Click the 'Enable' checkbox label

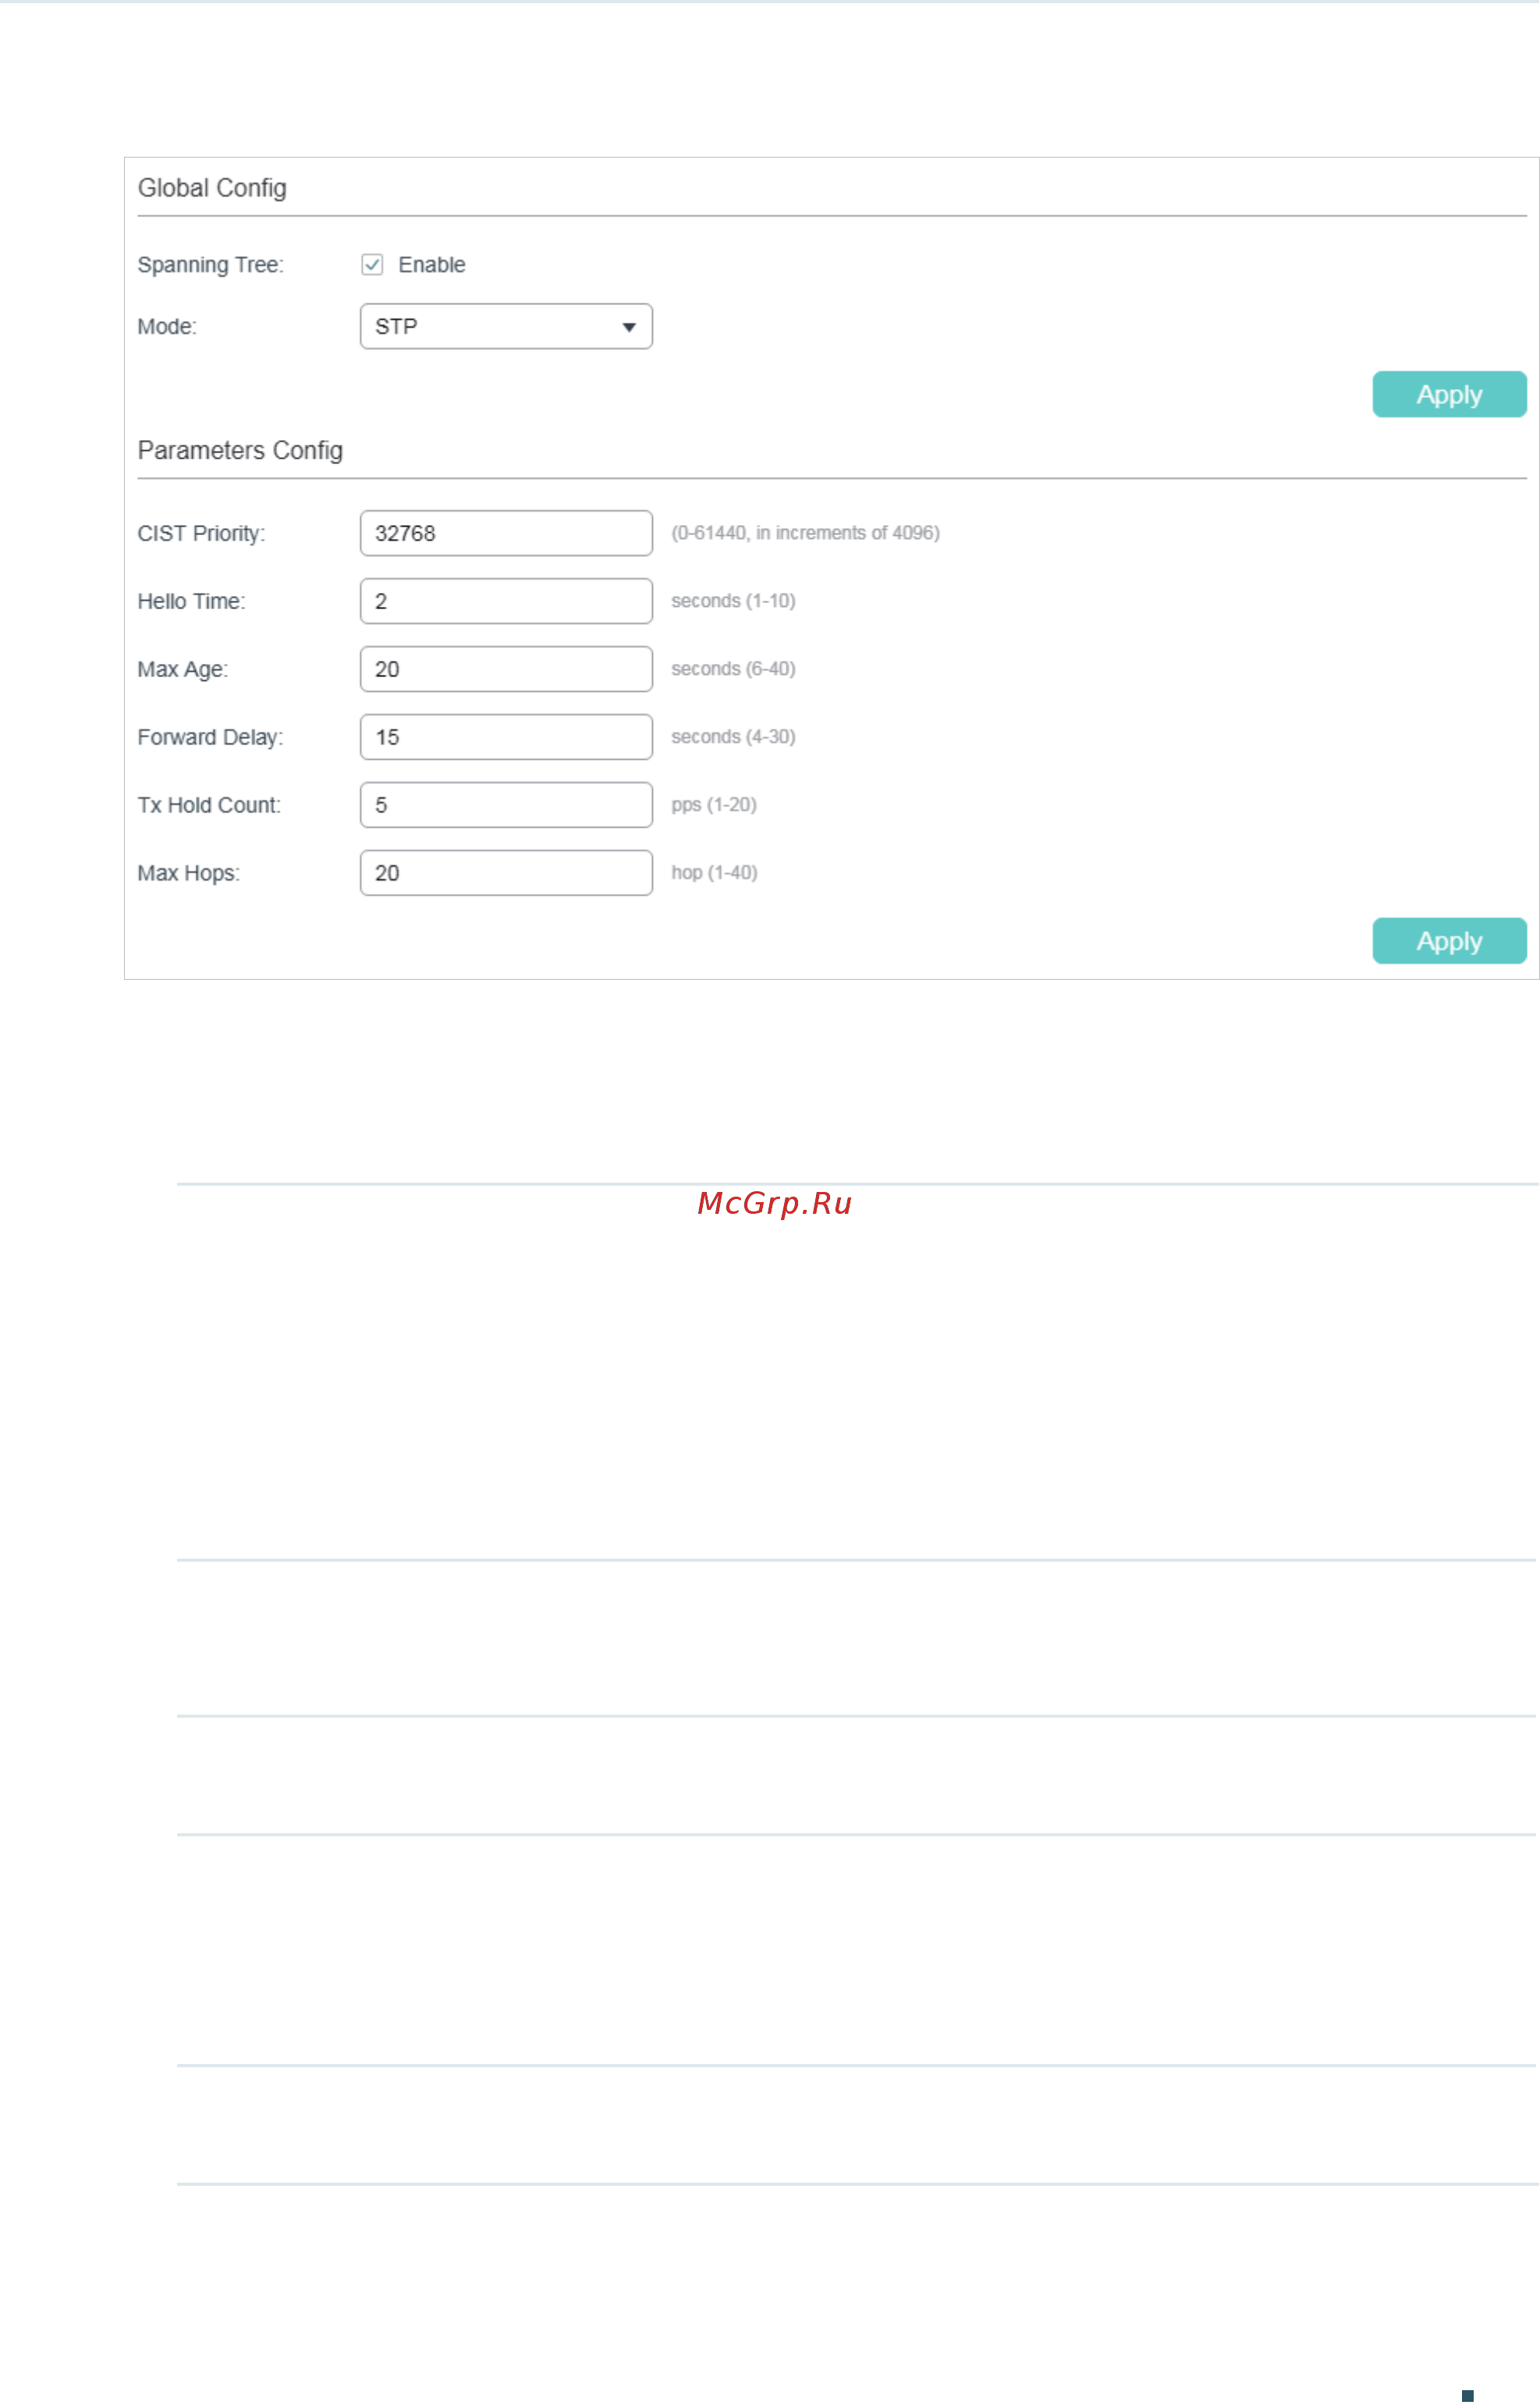(x=432, y=265)
